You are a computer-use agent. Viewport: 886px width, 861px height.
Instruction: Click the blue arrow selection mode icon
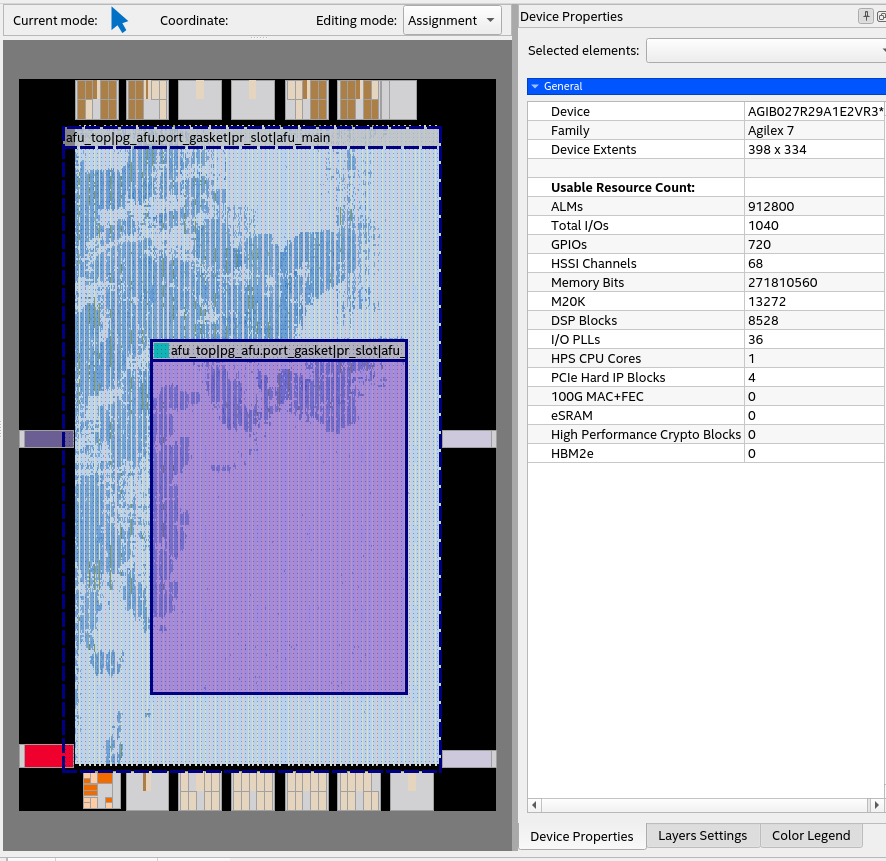(x=119, y=20)
